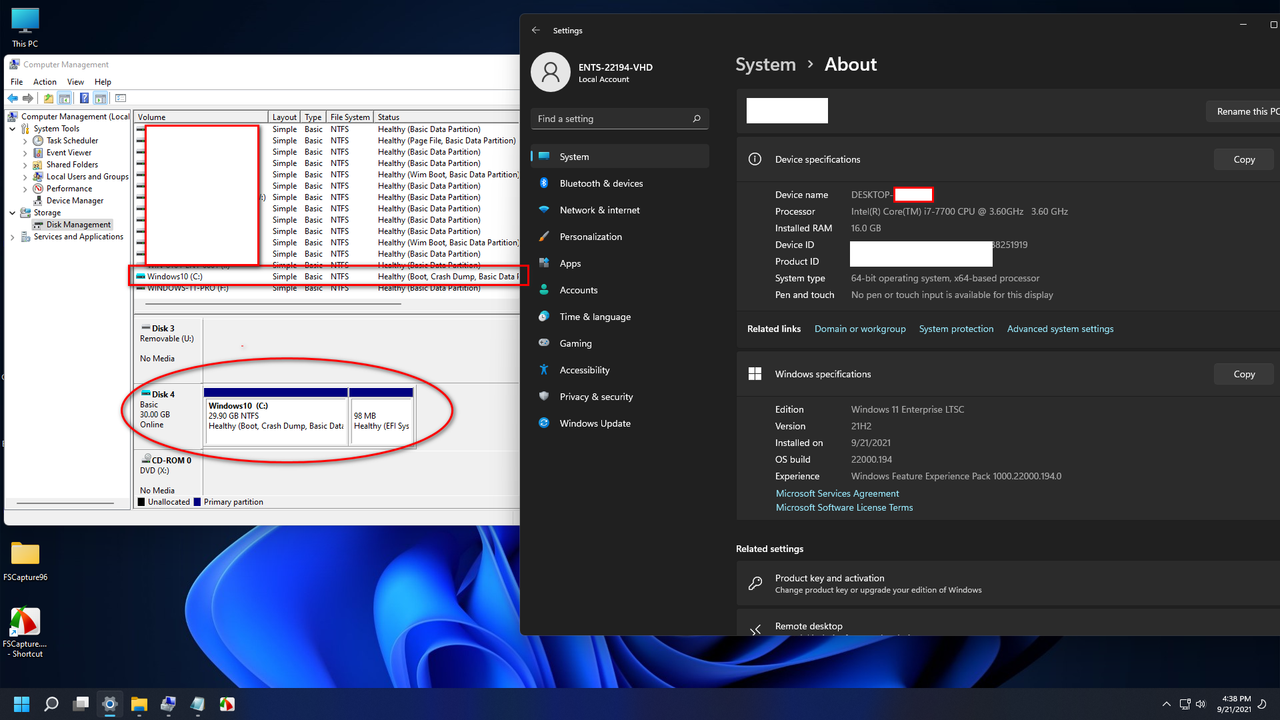Expand Performance tree node arrow
1280x720 pixels.
click(25, 188)
